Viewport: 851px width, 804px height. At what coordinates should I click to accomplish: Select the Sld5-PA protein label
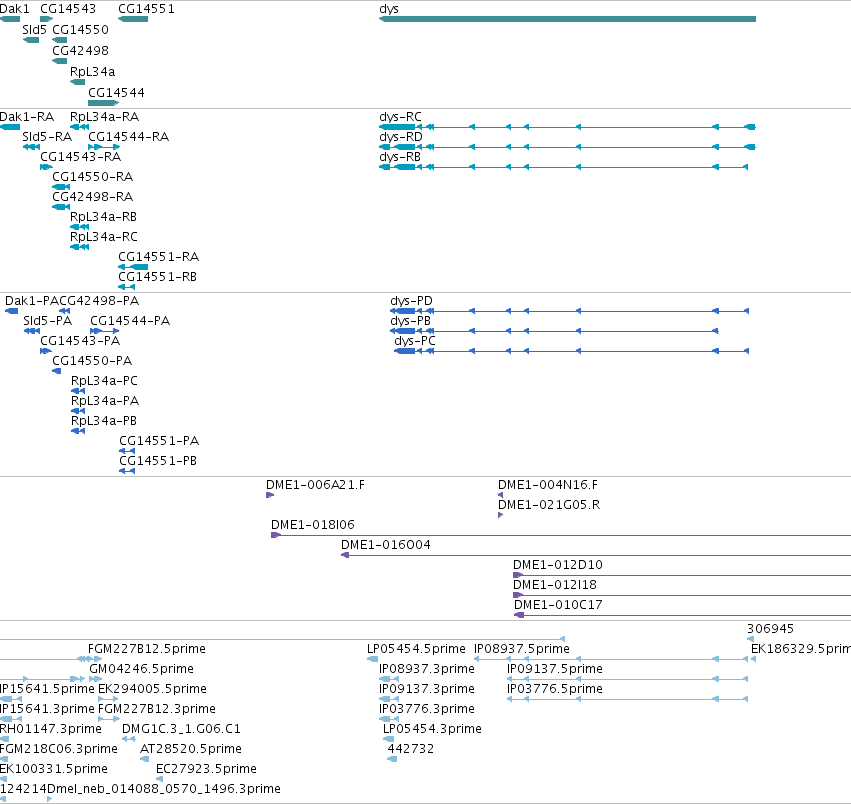coord(47,321)
